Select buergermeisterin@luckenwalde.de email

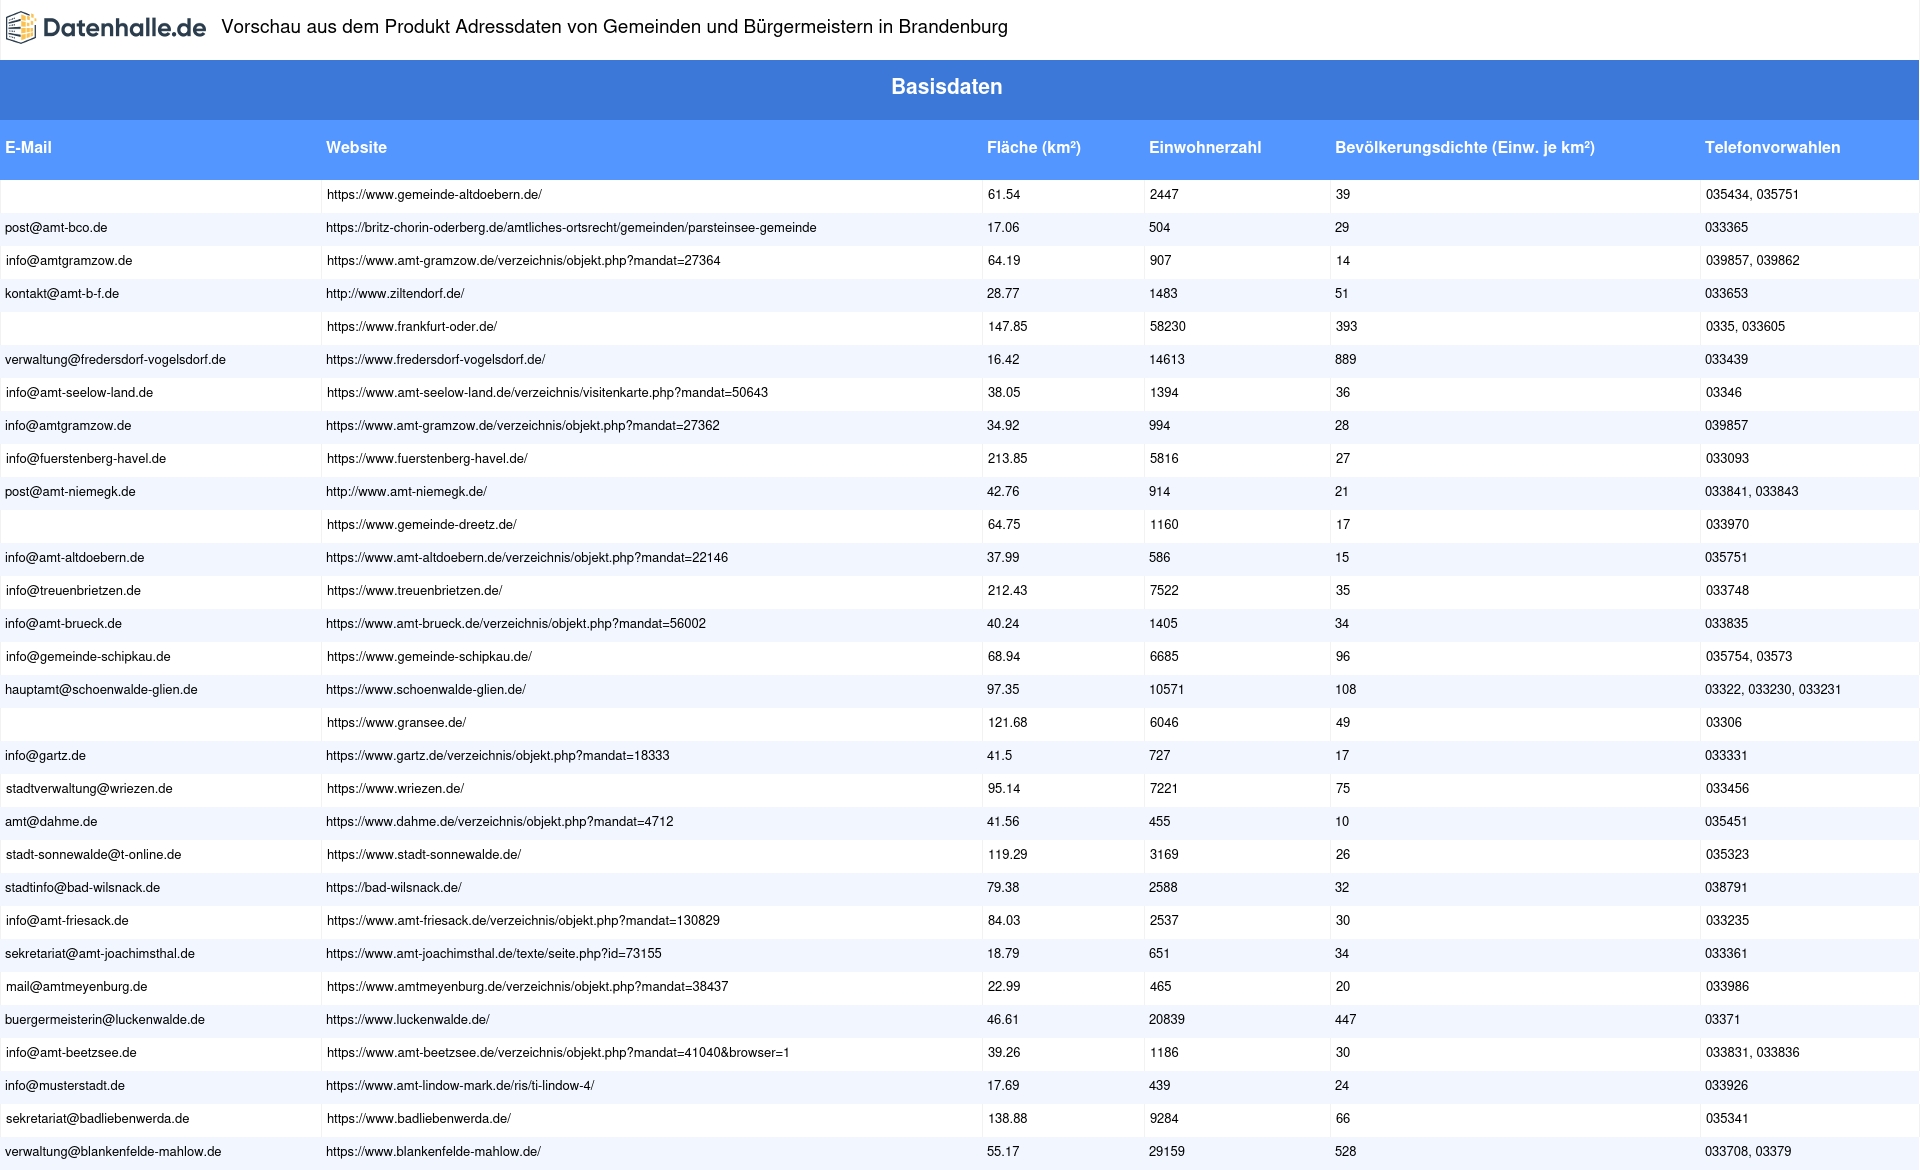[x=105, y=1020]
